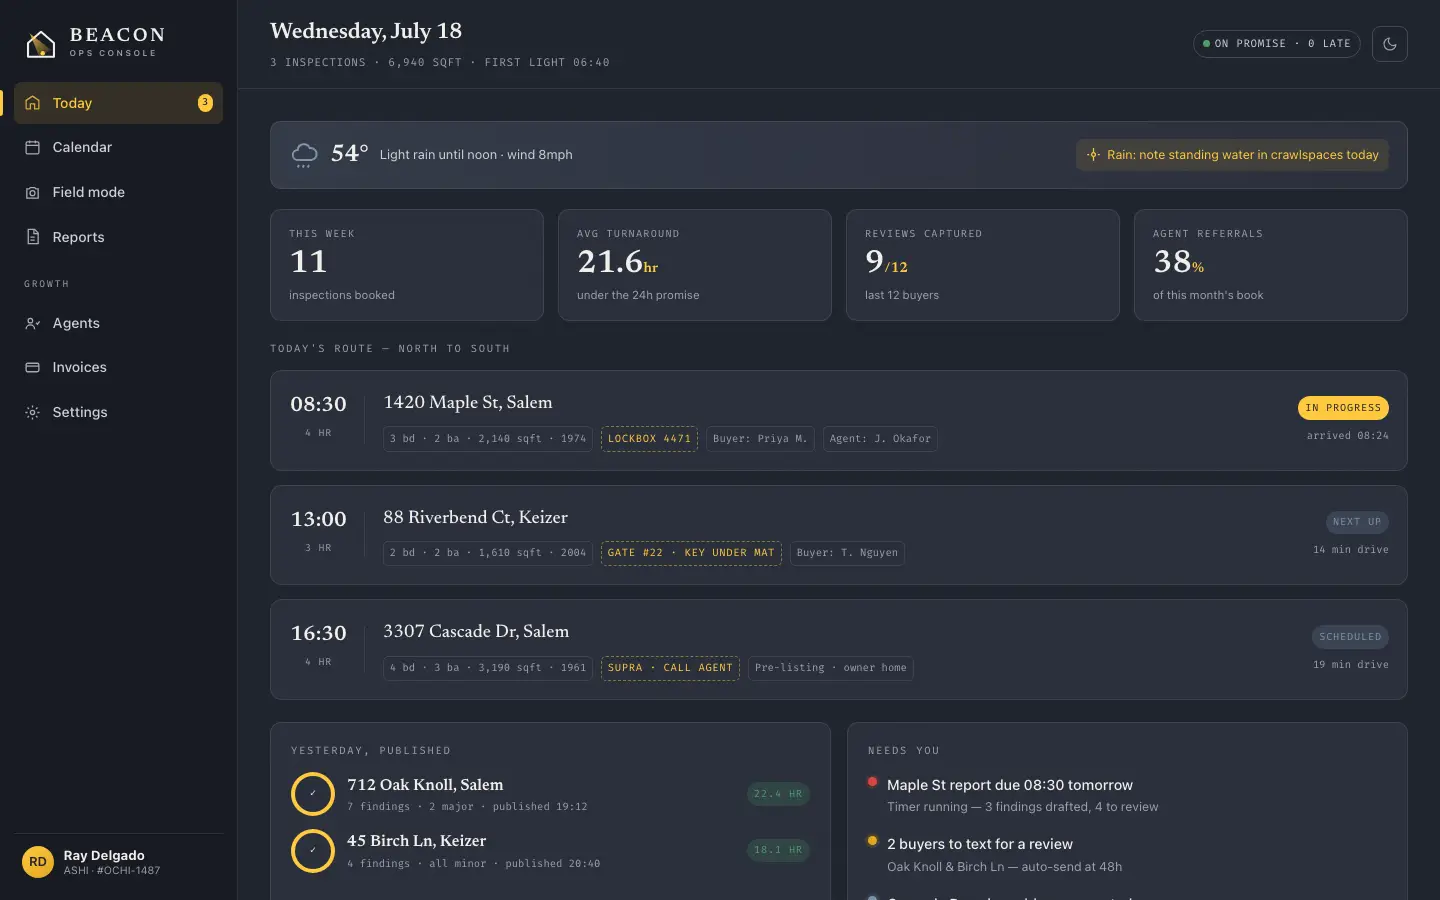The width and height of the screenshot is (1440, 900).
Task: Click the Reviews Captured 9/12 card
Action: pyautogui.click(x=983, y=265)
